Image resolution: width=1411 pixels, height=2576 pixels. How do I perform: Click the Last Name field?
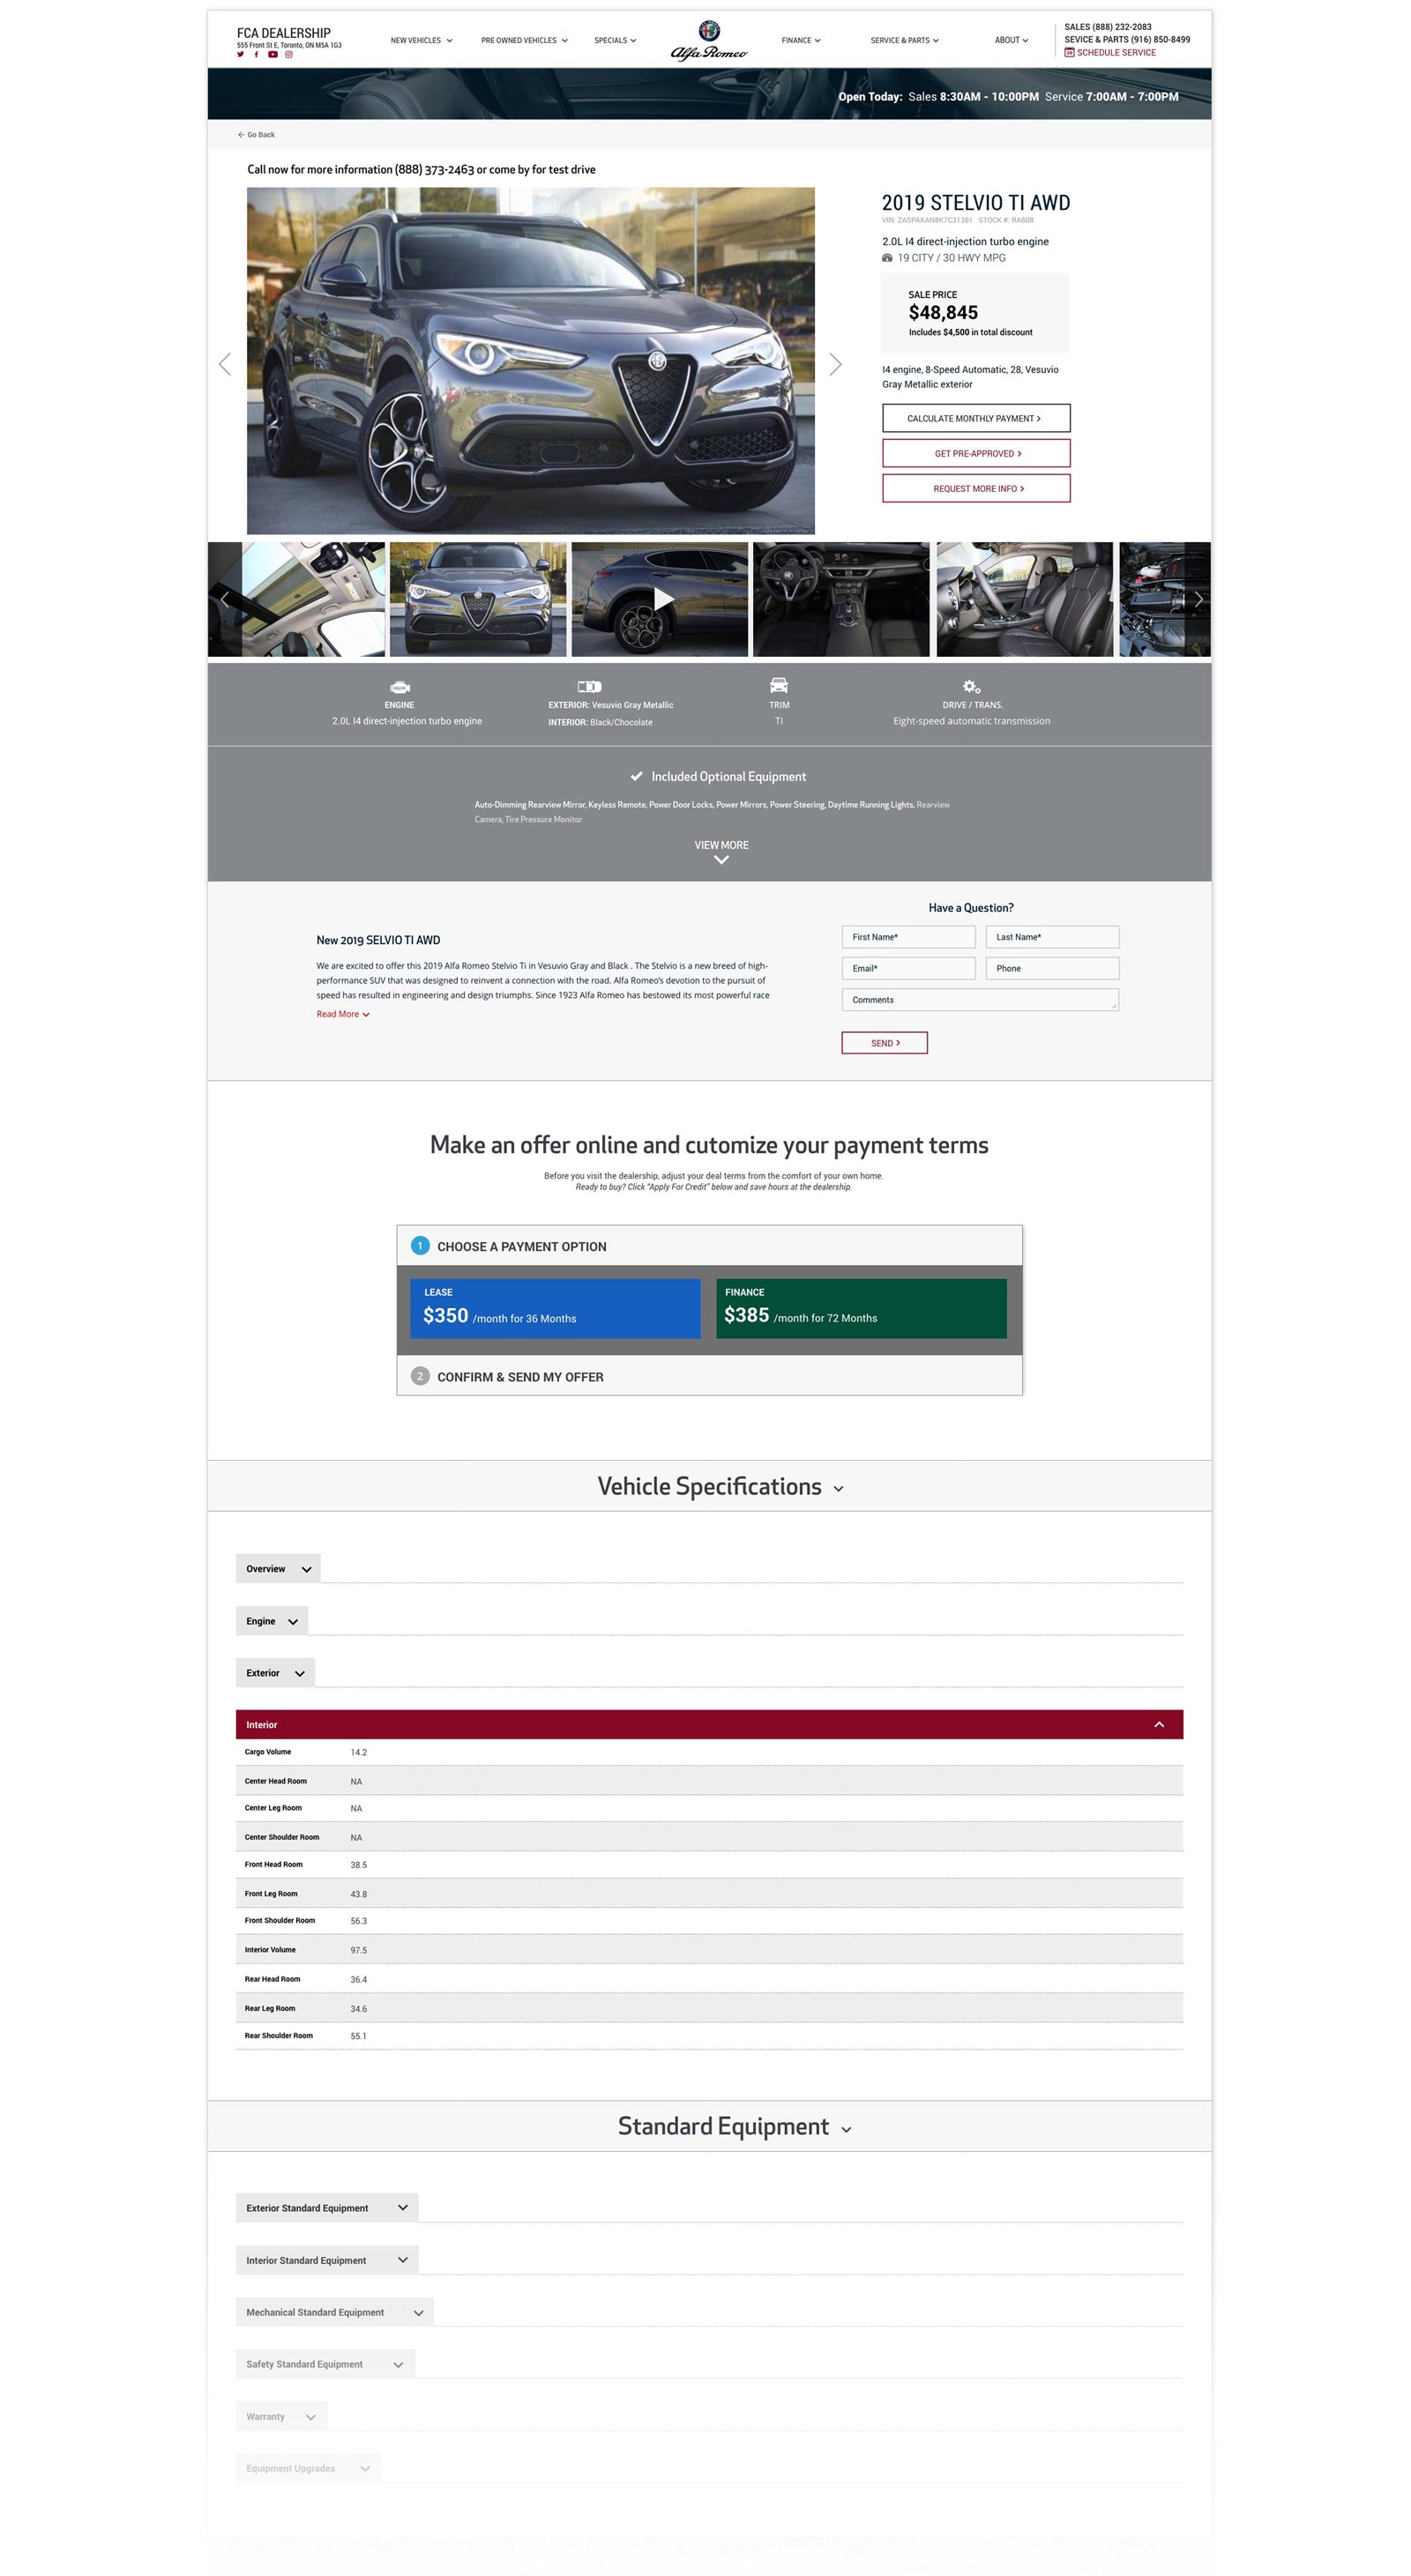pos(1052,937)
